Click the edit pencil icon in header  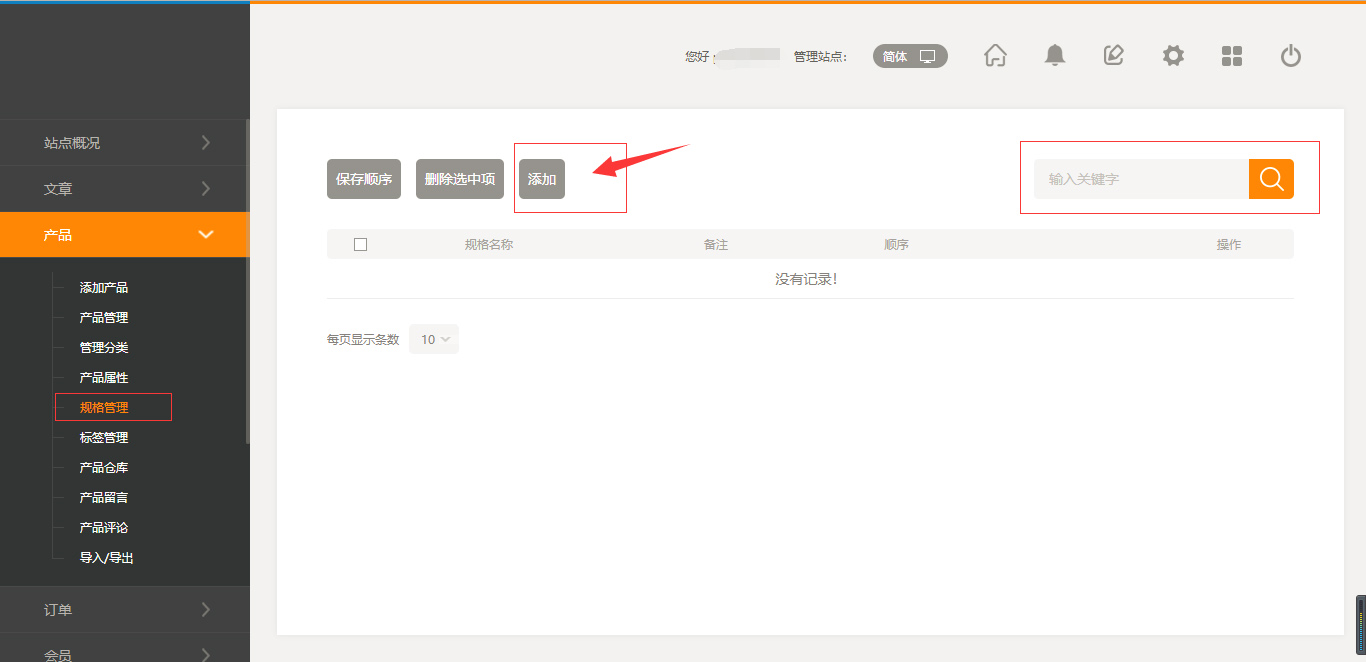1113,56
